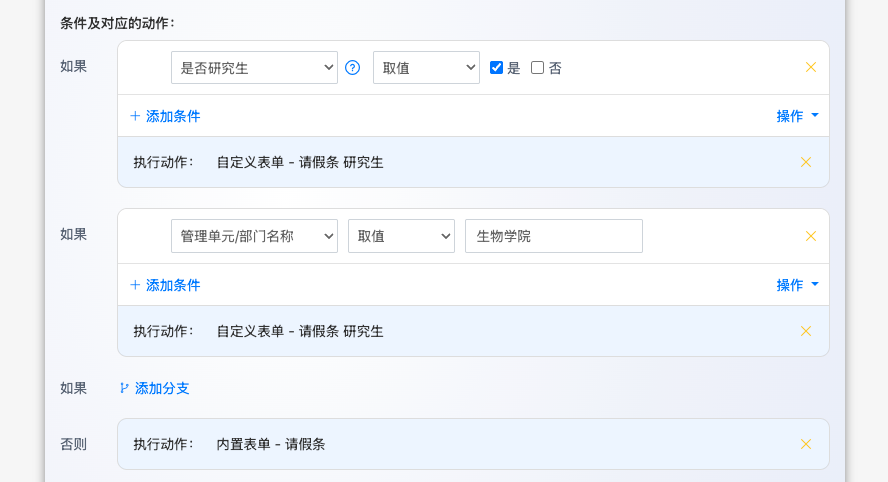Click the 条件及对应的动作 heading

117,23
